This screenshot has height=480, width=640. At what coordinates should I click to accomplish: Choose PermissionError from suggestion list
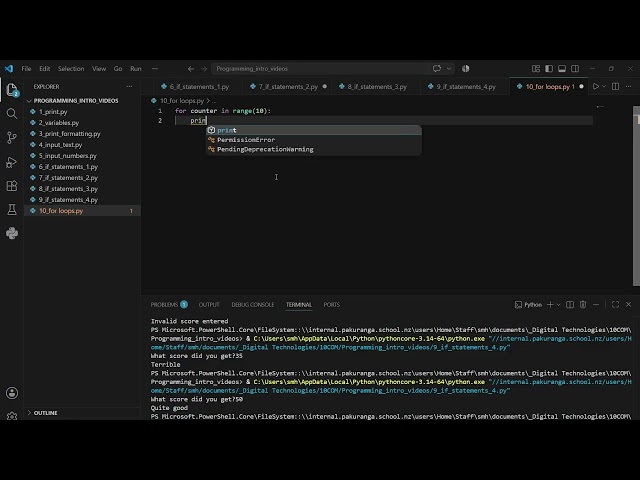click(x=313, y=140)
